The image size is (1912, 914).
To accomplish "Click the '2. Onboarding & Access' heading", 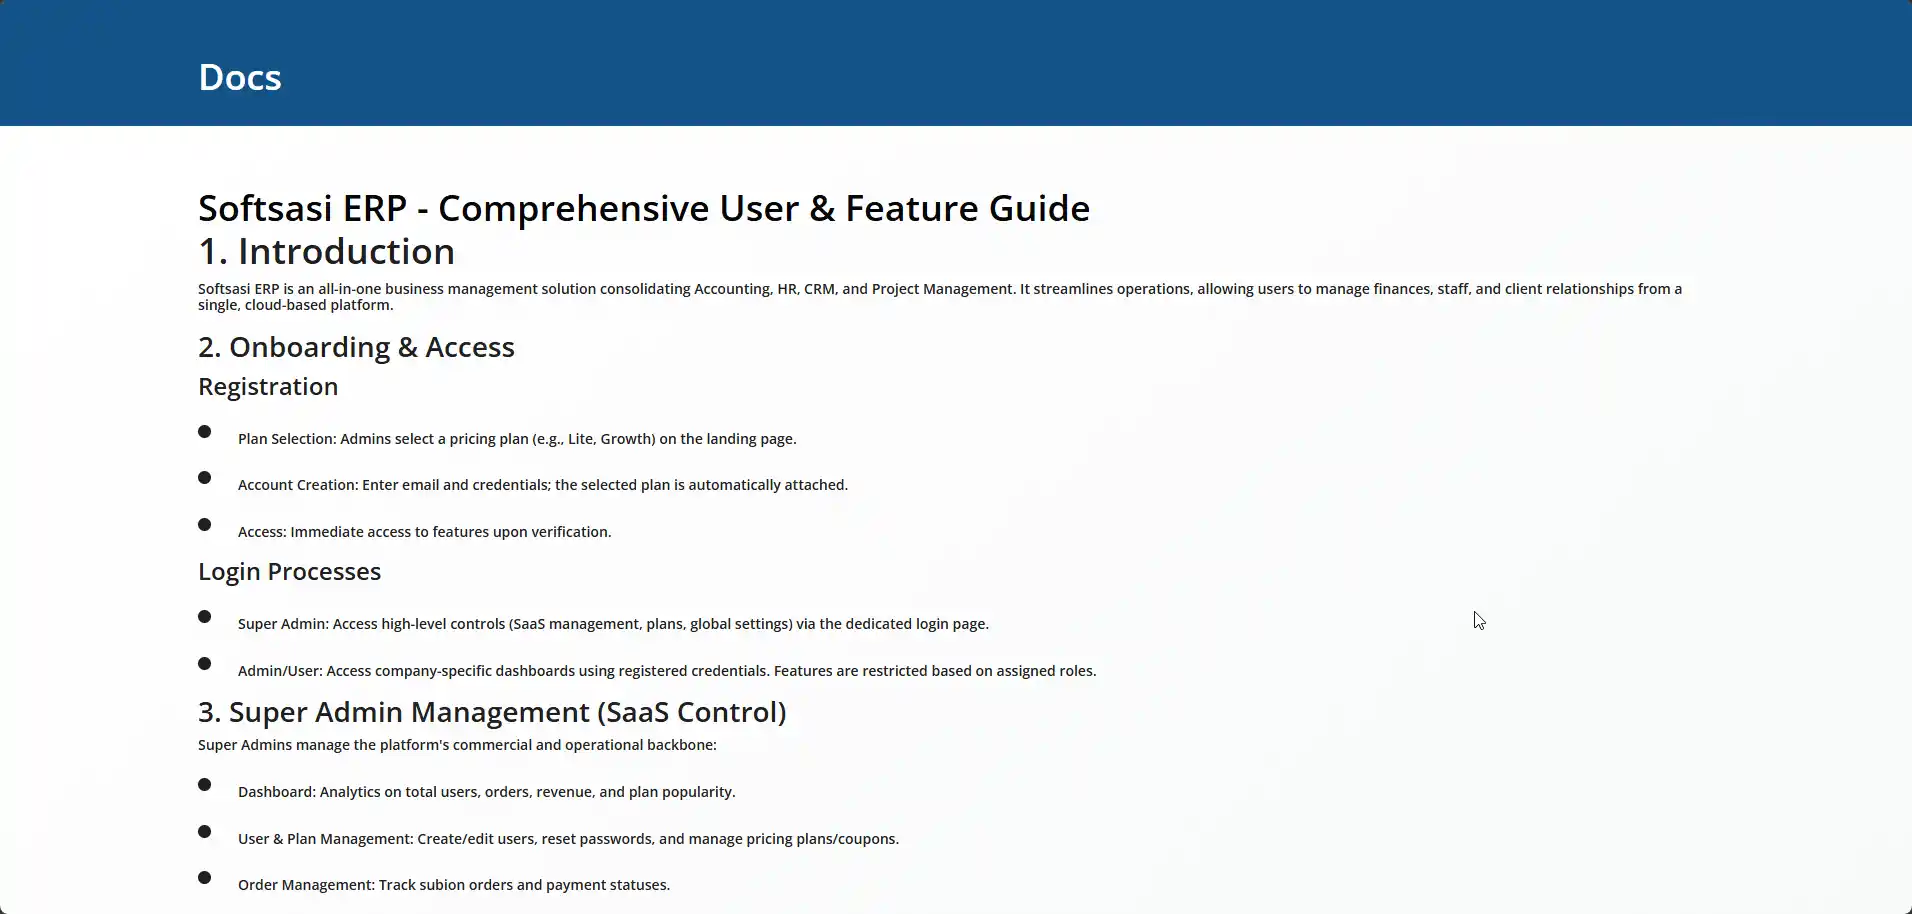I will (356, 347).
